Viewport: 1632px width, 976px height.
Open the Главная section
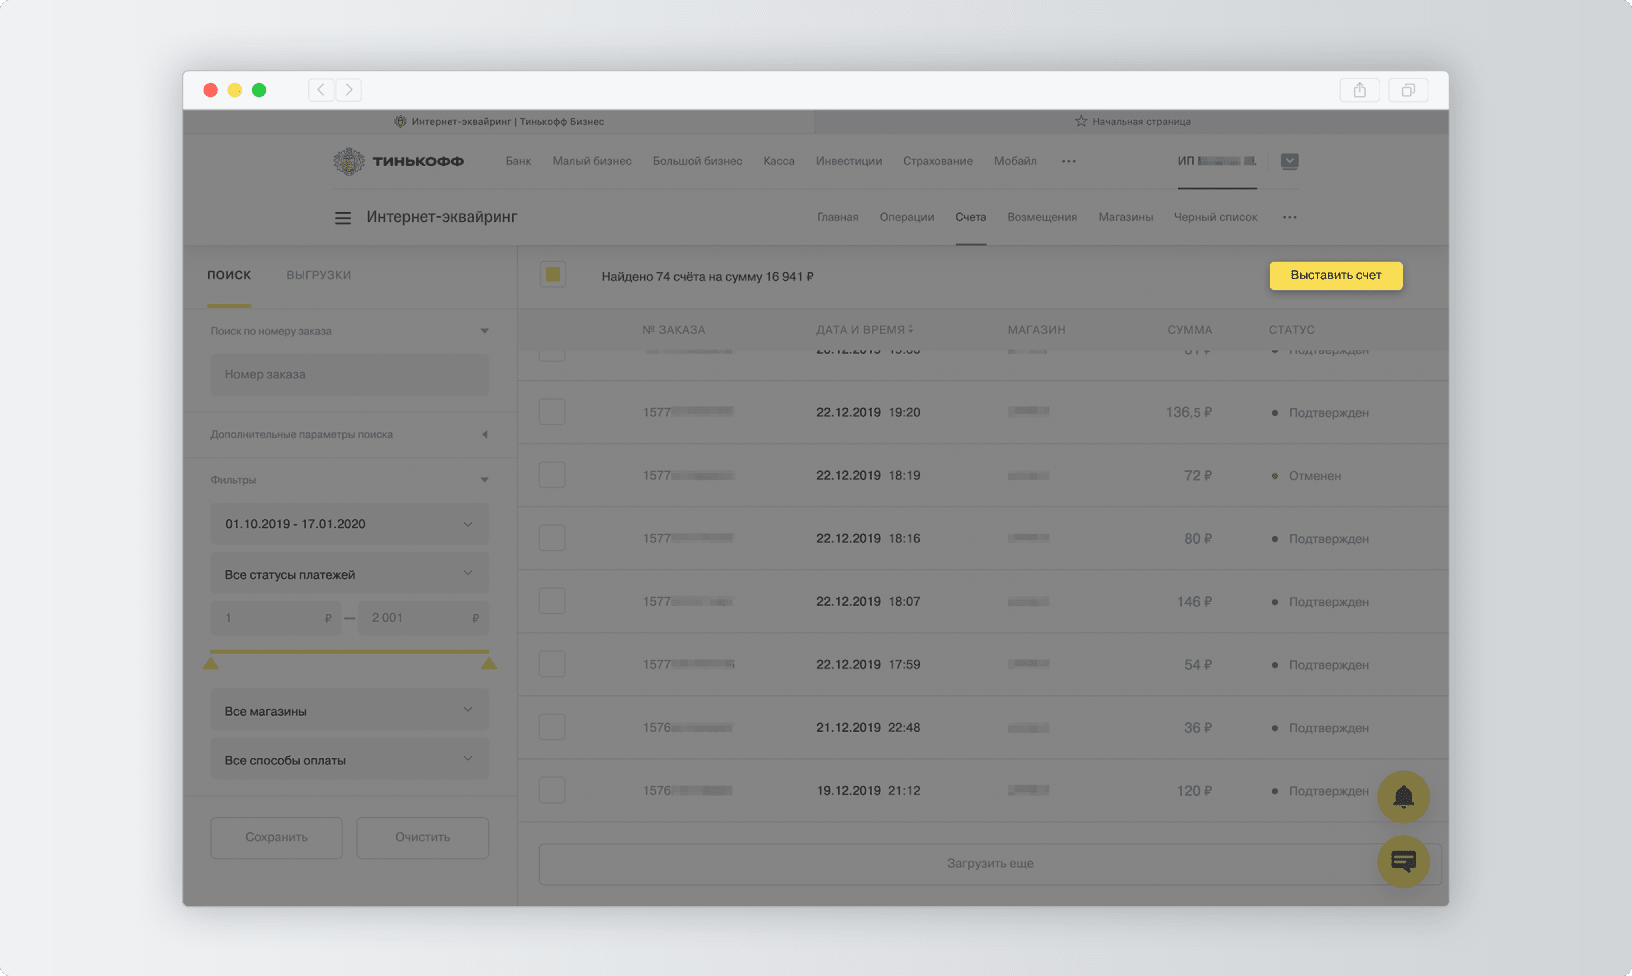(838, 217)
